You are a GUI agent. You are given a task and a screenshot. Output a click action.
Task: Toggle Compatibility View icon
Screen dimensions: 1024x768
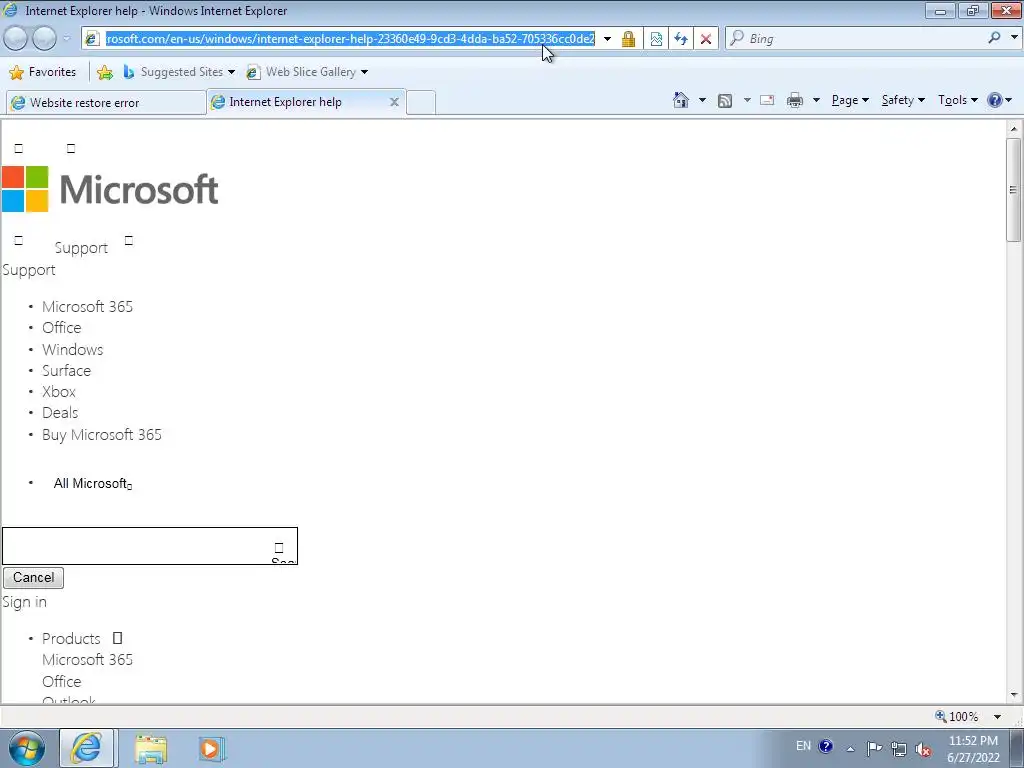tap(656, 39)
